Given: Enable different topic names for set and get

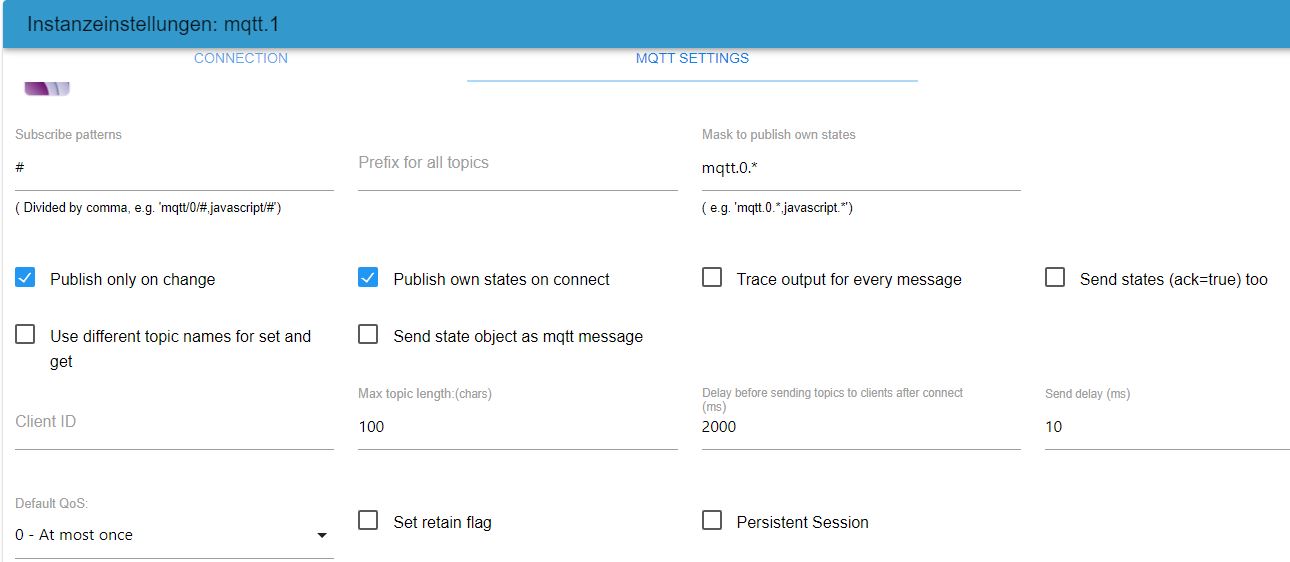Looking at the screenshot, I should pyautogui.click(x=26, y=335).
